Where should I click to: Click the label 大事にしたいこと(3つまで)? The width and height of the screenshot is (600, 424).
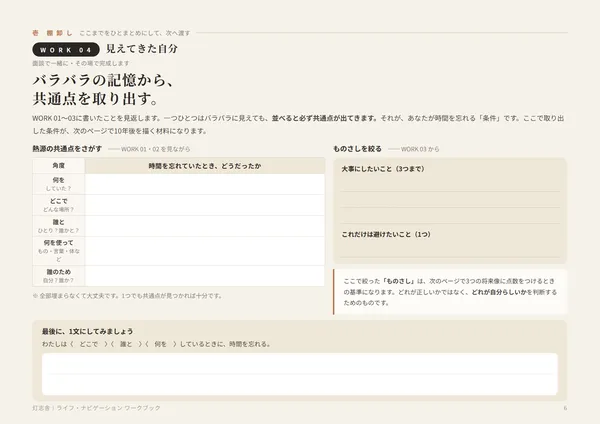(x=383, y=169)
